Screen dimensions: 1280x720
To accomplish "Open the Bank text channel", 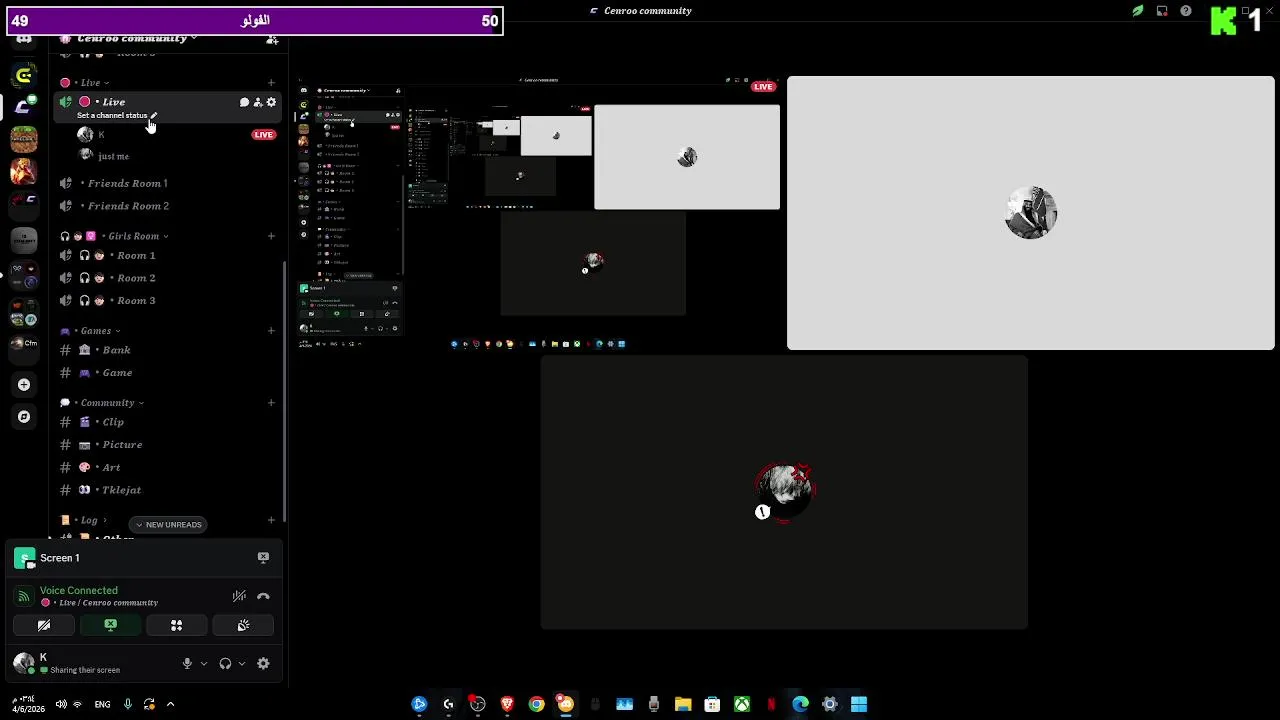I will pyautogui.click(x=169, y=350).
